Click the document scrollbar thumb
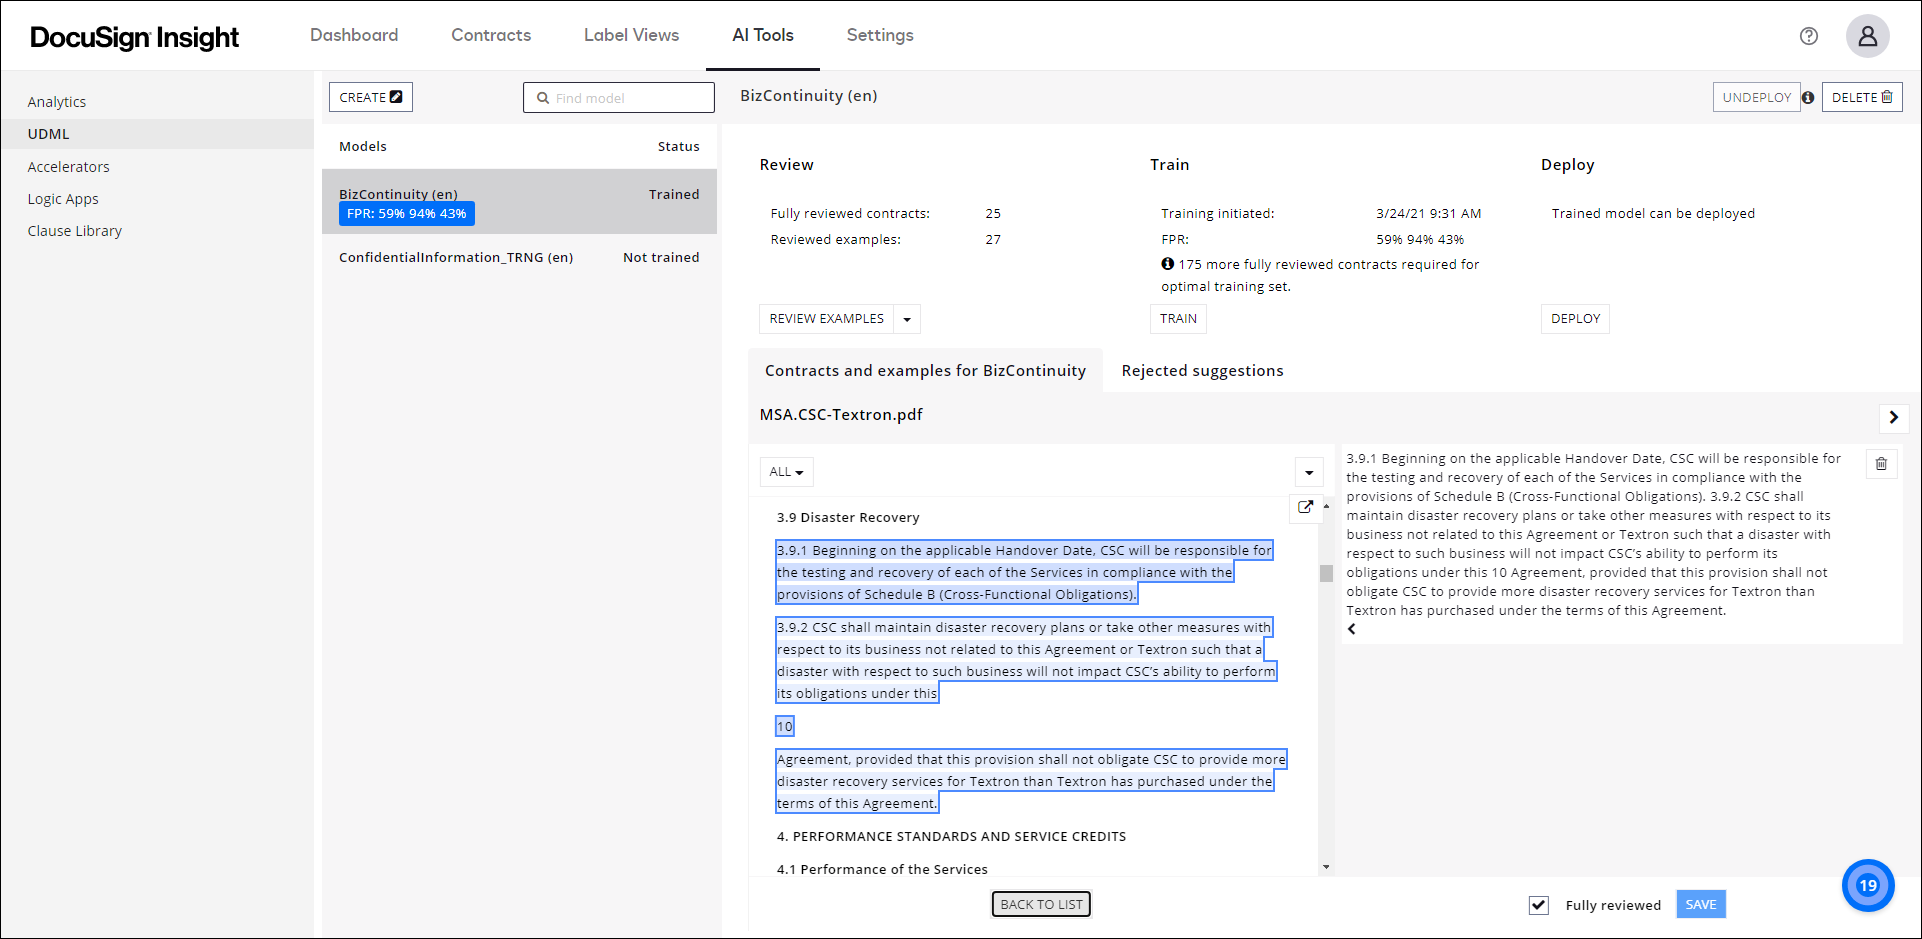Viewport: 1922px width, 939px height. [1326, 573]
